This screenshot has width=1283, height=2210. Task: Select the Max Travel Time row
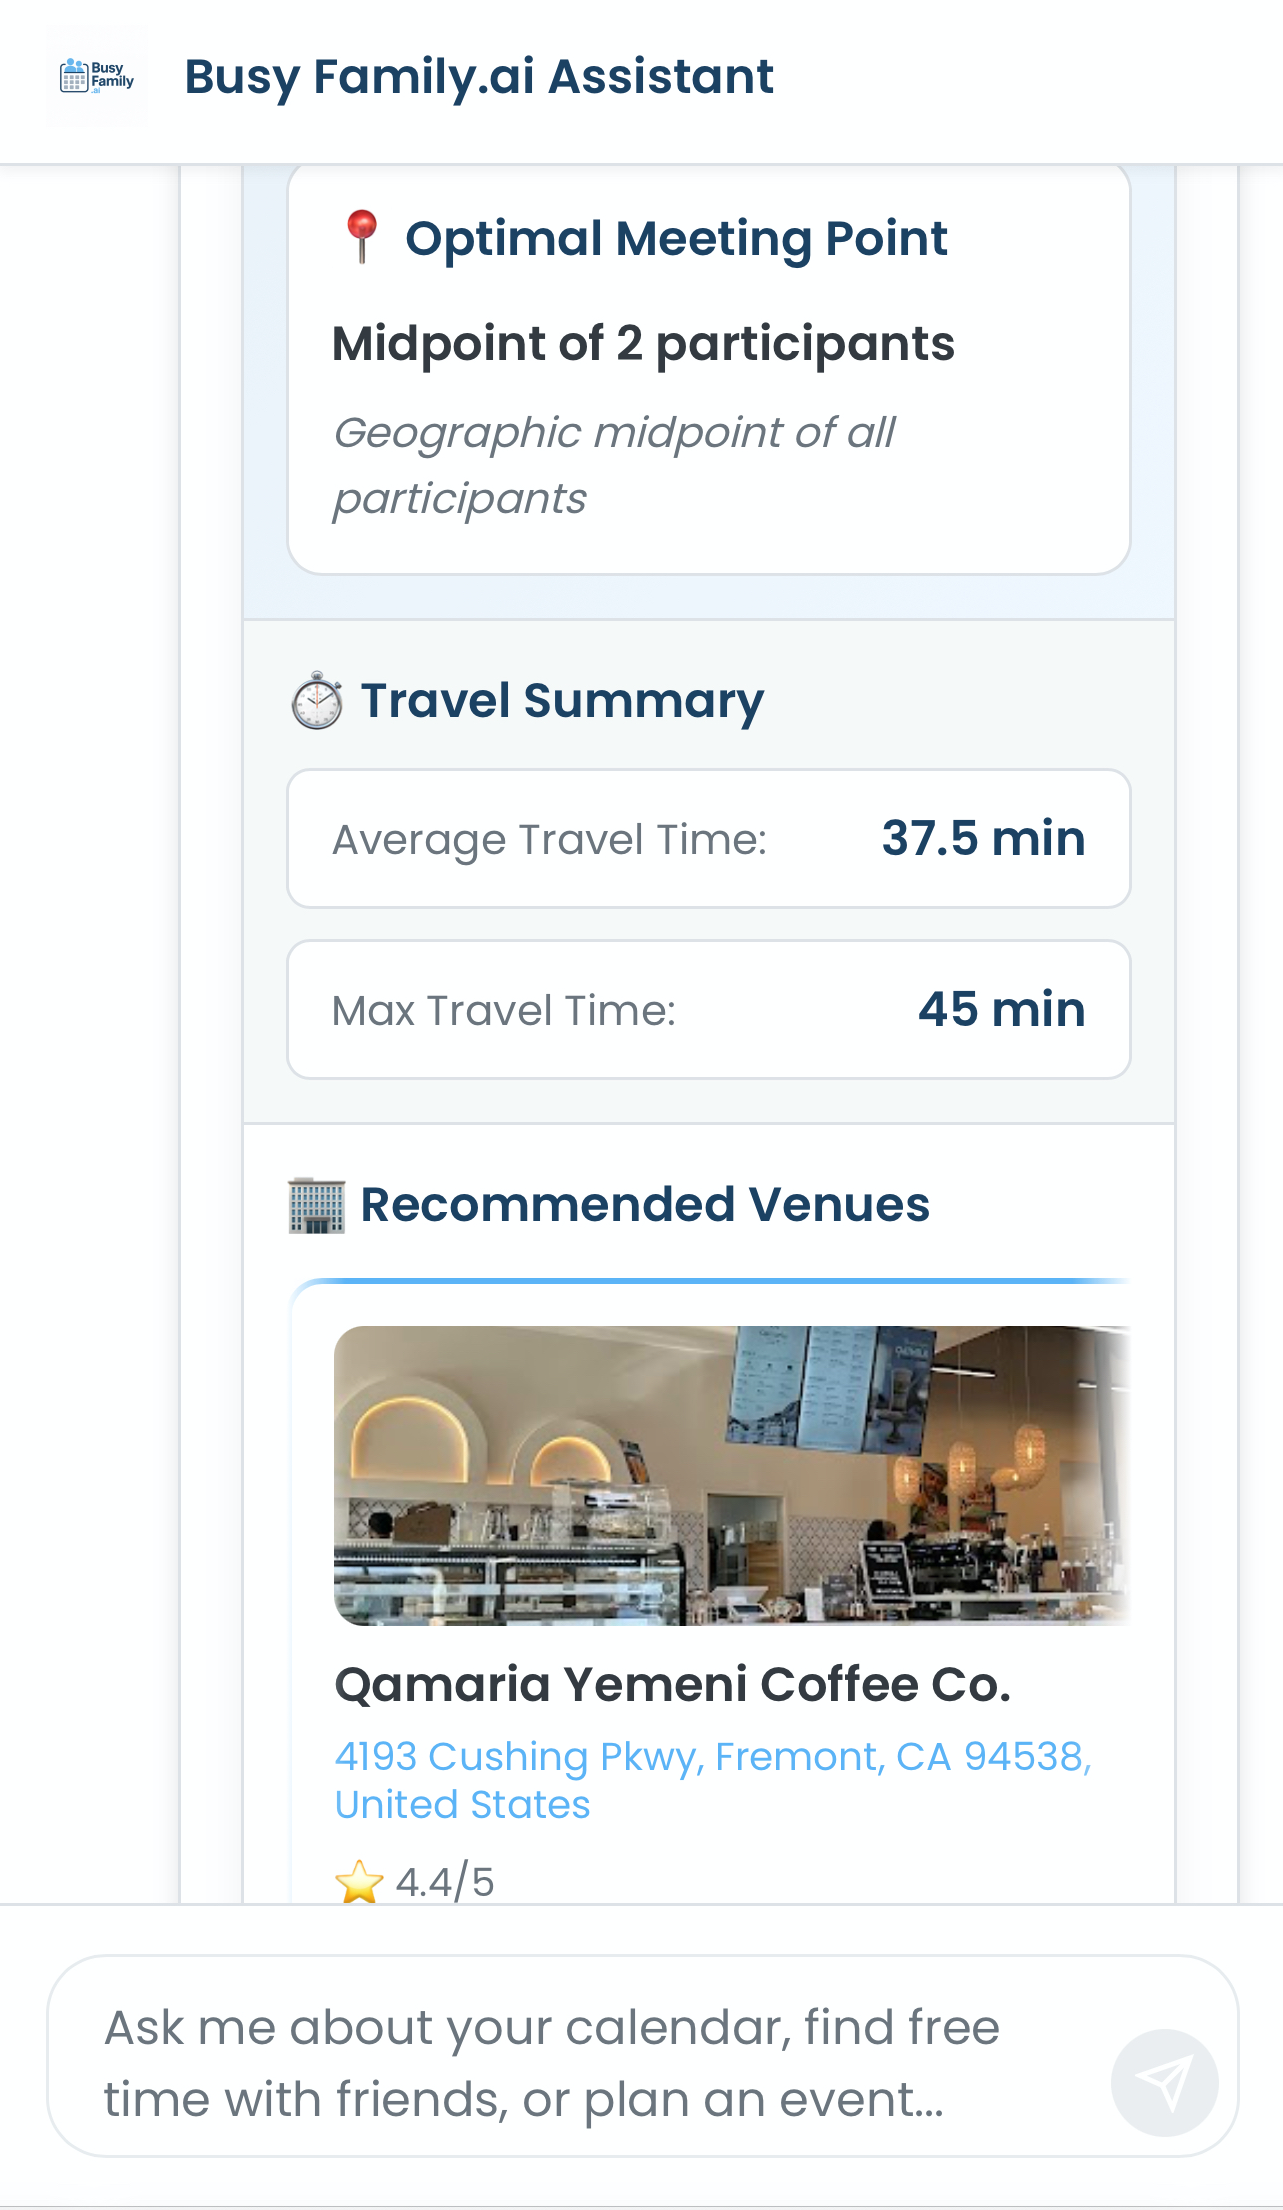pos(708,1010)
